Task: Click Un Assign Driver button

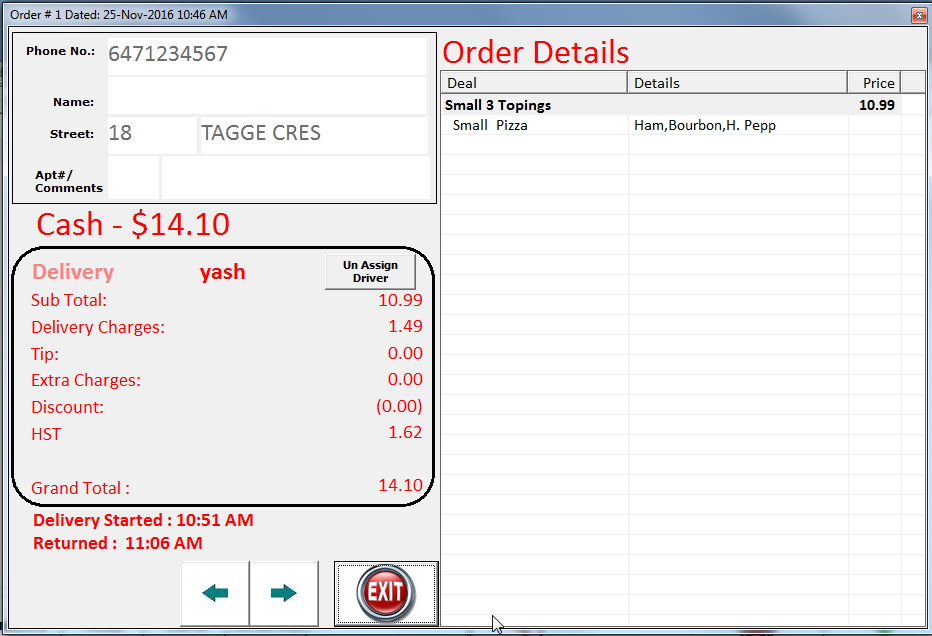Action: [370, 272]
